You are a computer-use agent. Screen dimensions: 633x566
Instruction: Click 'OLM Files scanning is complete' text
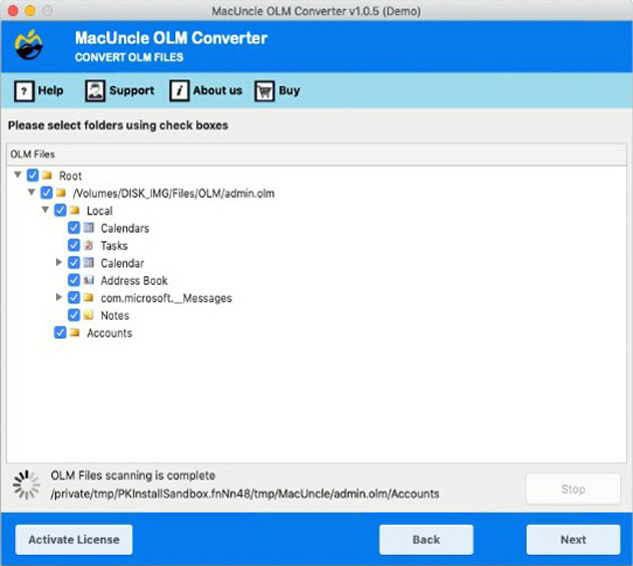coord(133,476)
